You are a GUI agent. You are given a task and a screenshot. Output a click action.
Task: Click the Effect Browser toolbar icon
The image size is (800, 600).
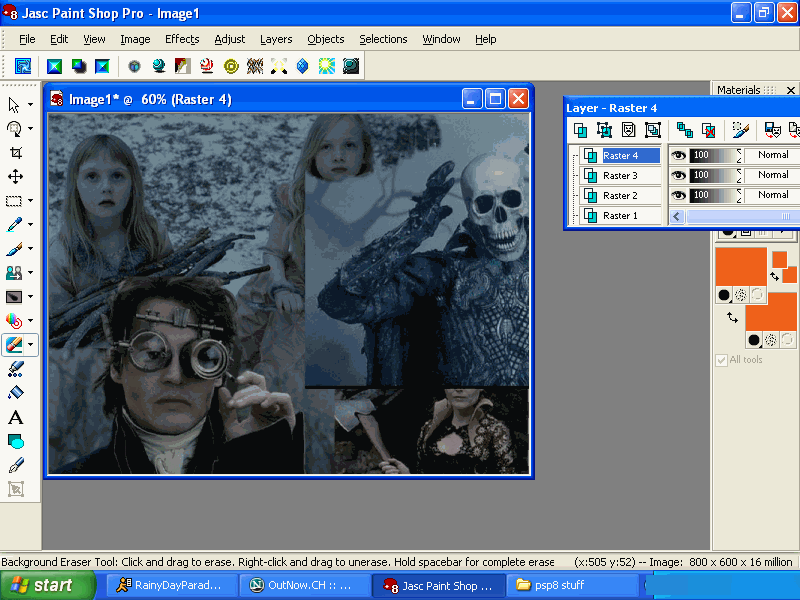pos(23,66)
